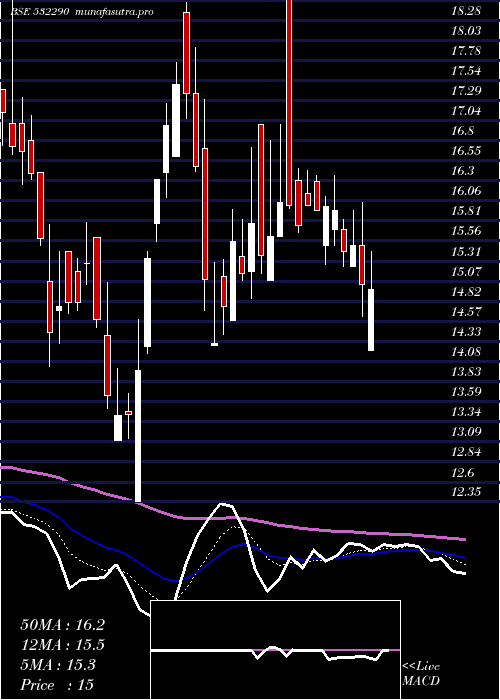The width and height of the screenshot is (500, 700).
Task: Click the 17.04 price level label
Action: (x=466, y=111)
